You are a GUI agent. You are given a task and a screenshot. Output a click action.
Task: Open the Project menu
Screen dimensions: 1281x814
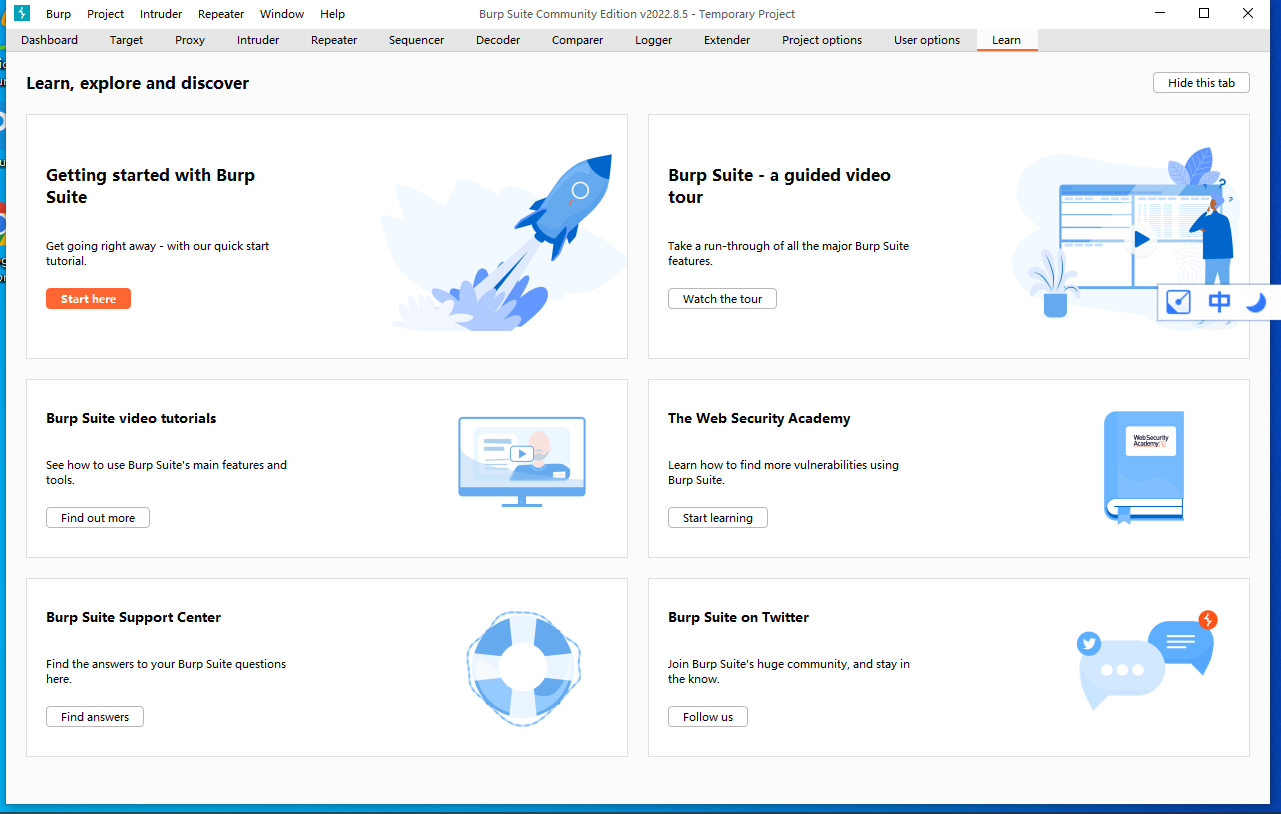pyautogui.click(x=106, y=14)
